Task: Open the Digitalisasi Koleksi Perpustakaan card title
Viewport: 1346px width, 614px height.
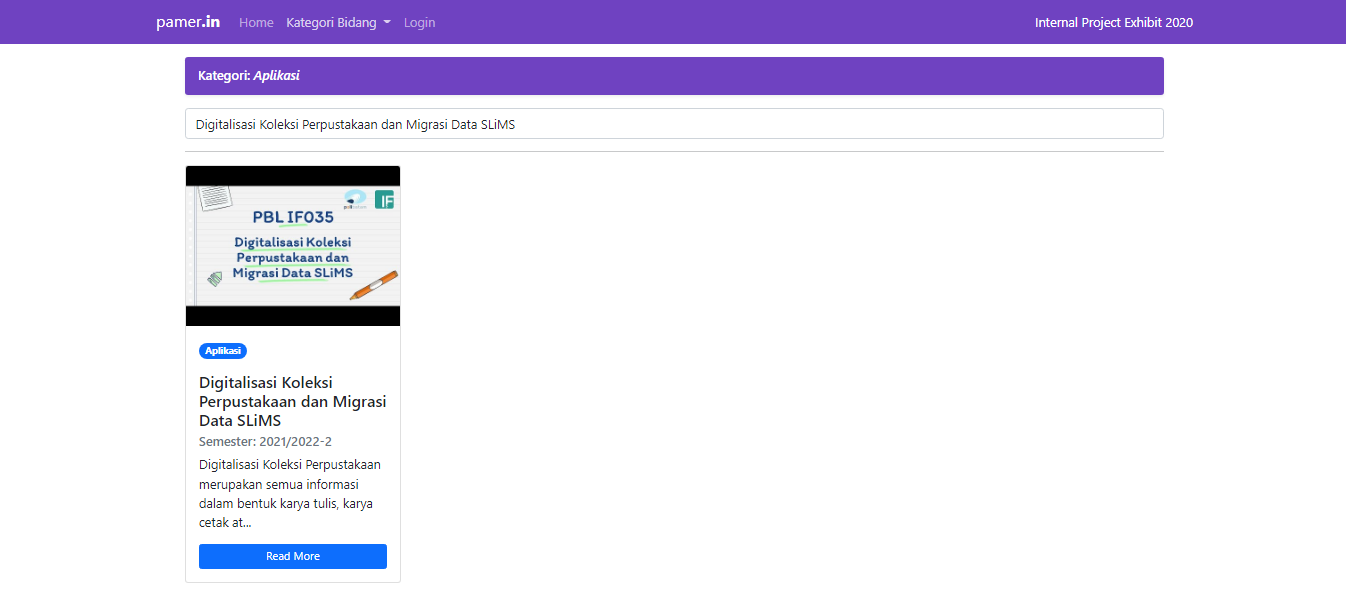Action: (292, 401)
